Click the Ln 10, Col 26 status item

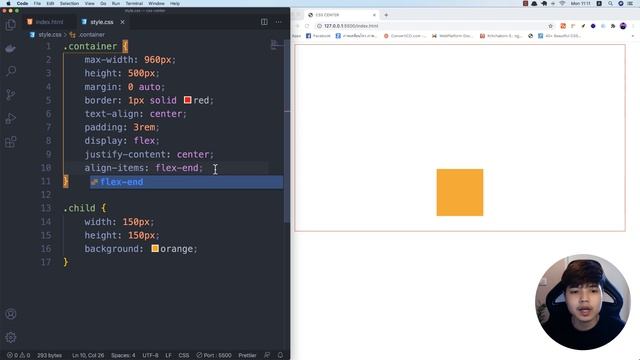pos(88,355)
